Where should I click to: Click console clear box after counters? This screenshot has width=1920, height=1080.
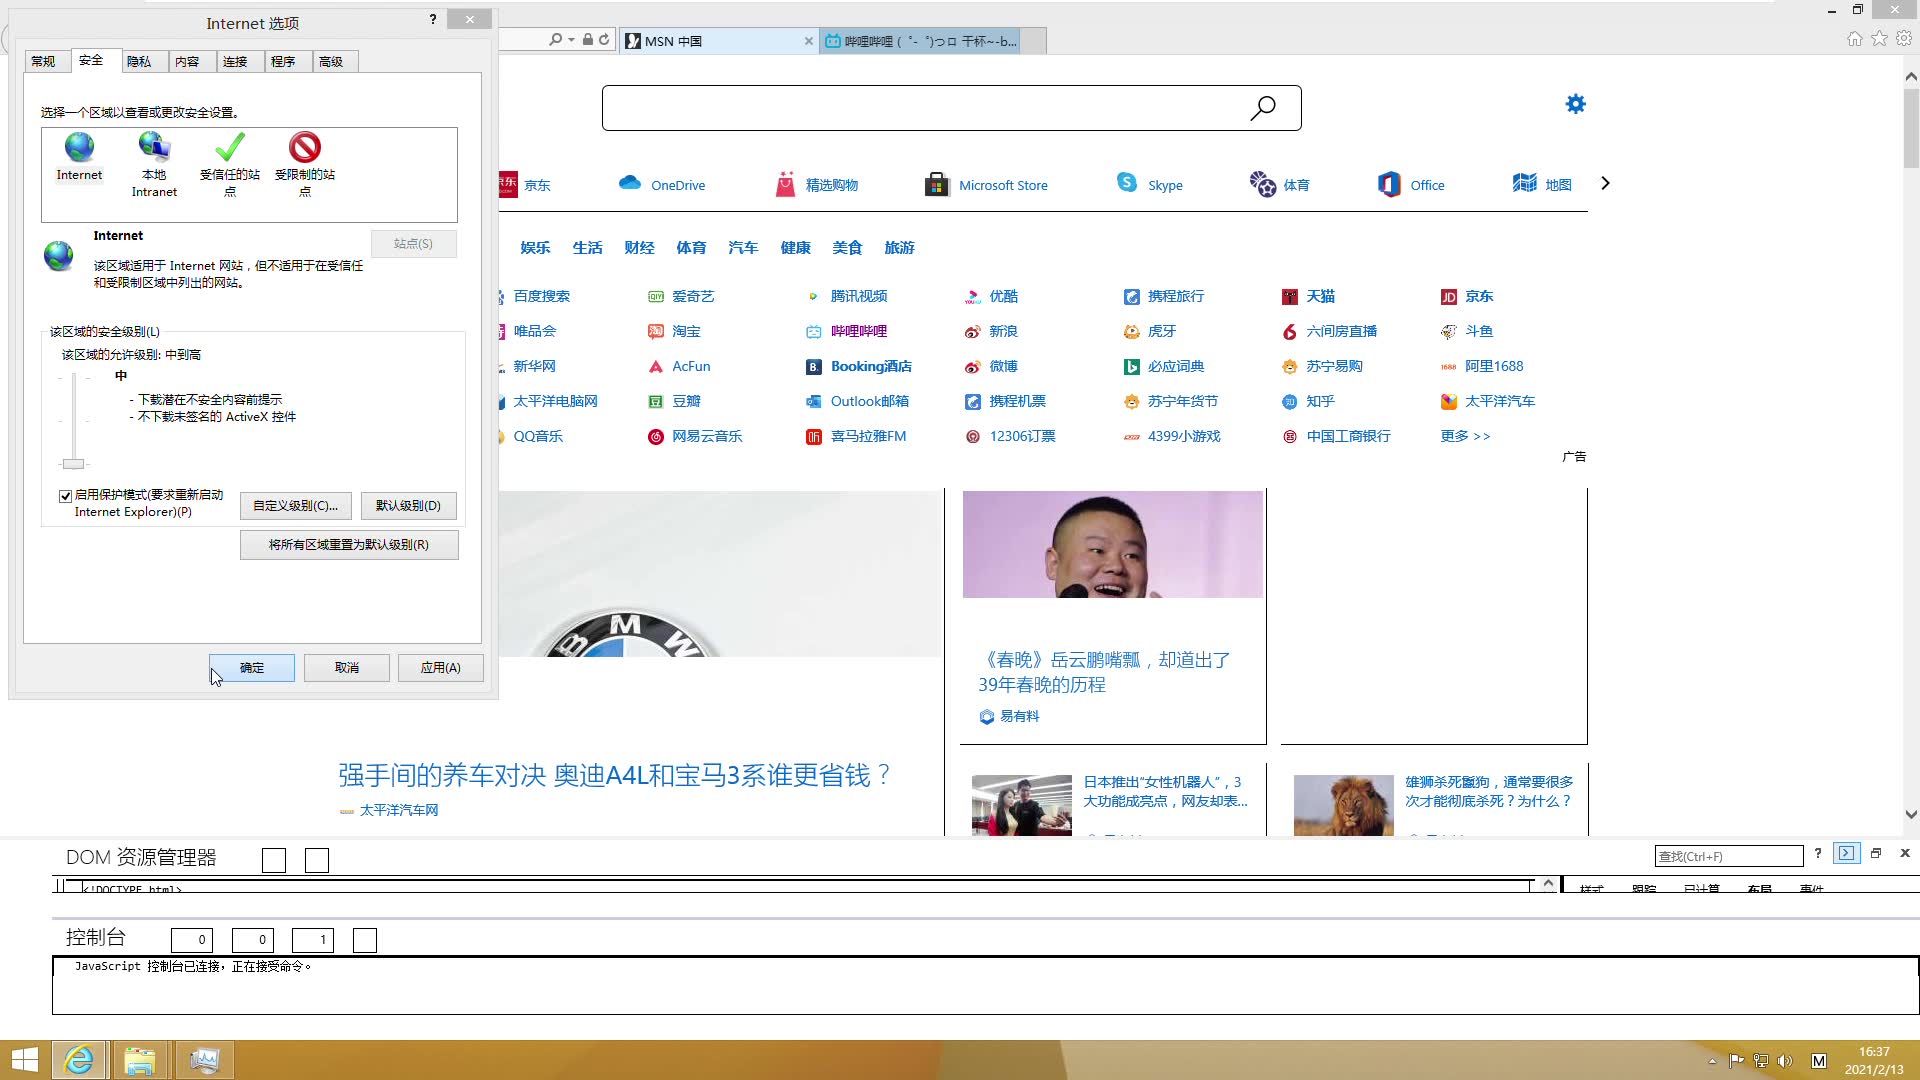pyautogui.click(x=365, y=940)
